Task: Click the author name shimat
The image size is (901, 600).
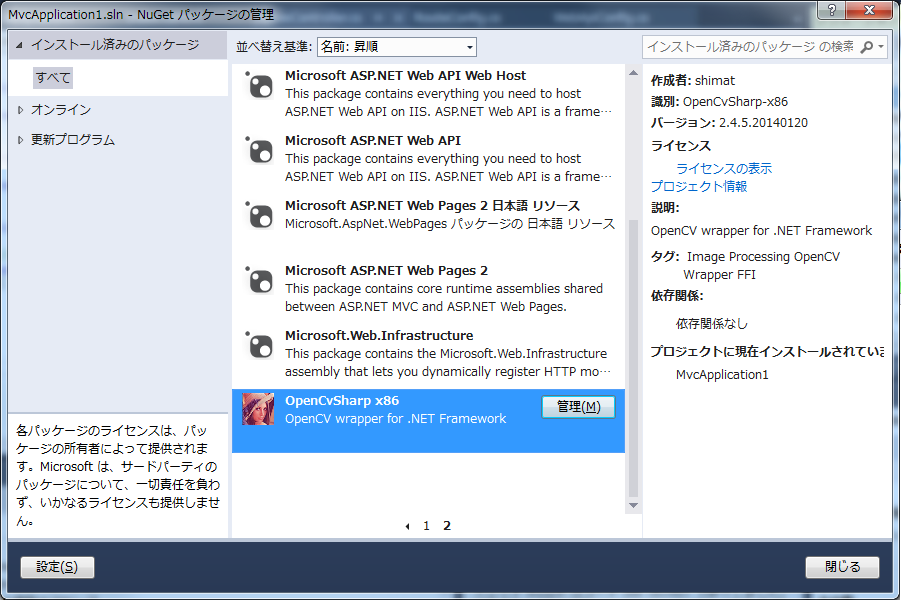Action: click(x=715, y=80)
